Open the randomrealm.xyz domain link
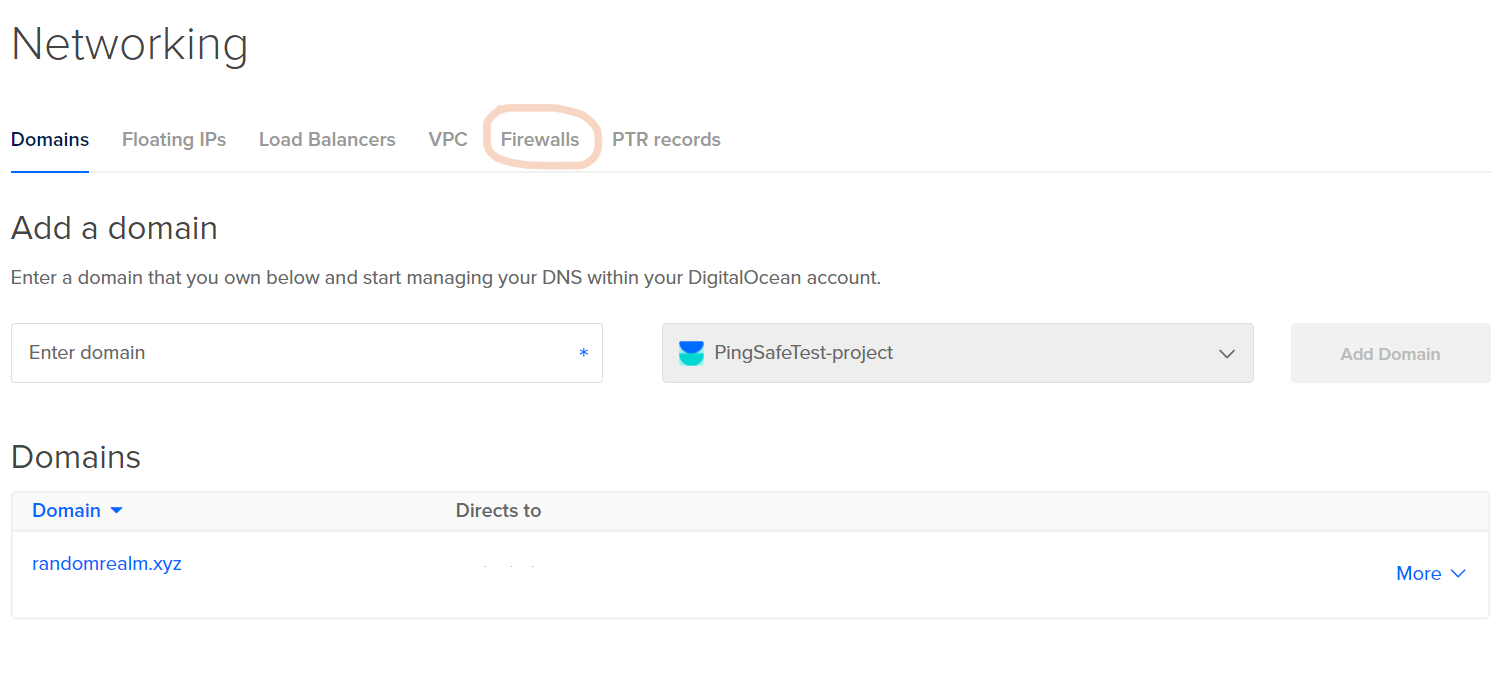 [107, 564]
